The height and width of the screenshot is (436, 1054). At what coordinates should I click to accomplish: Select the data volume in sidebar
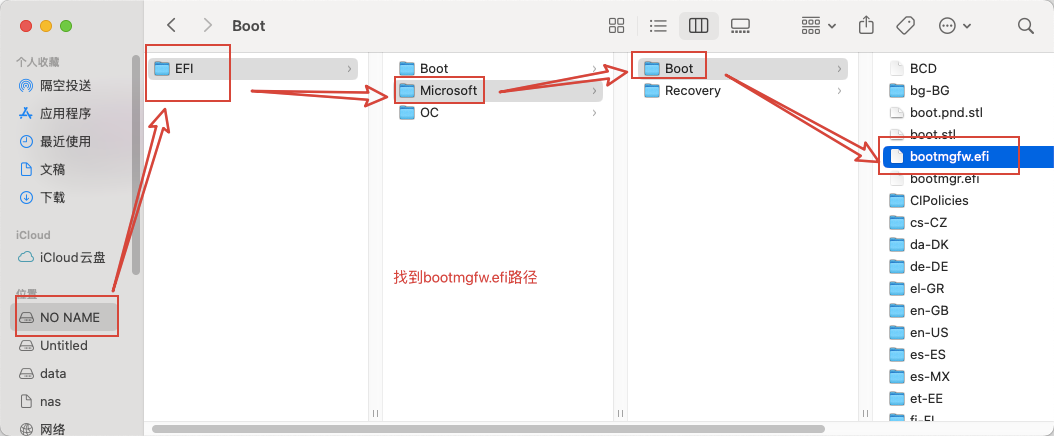pos(42,374)
